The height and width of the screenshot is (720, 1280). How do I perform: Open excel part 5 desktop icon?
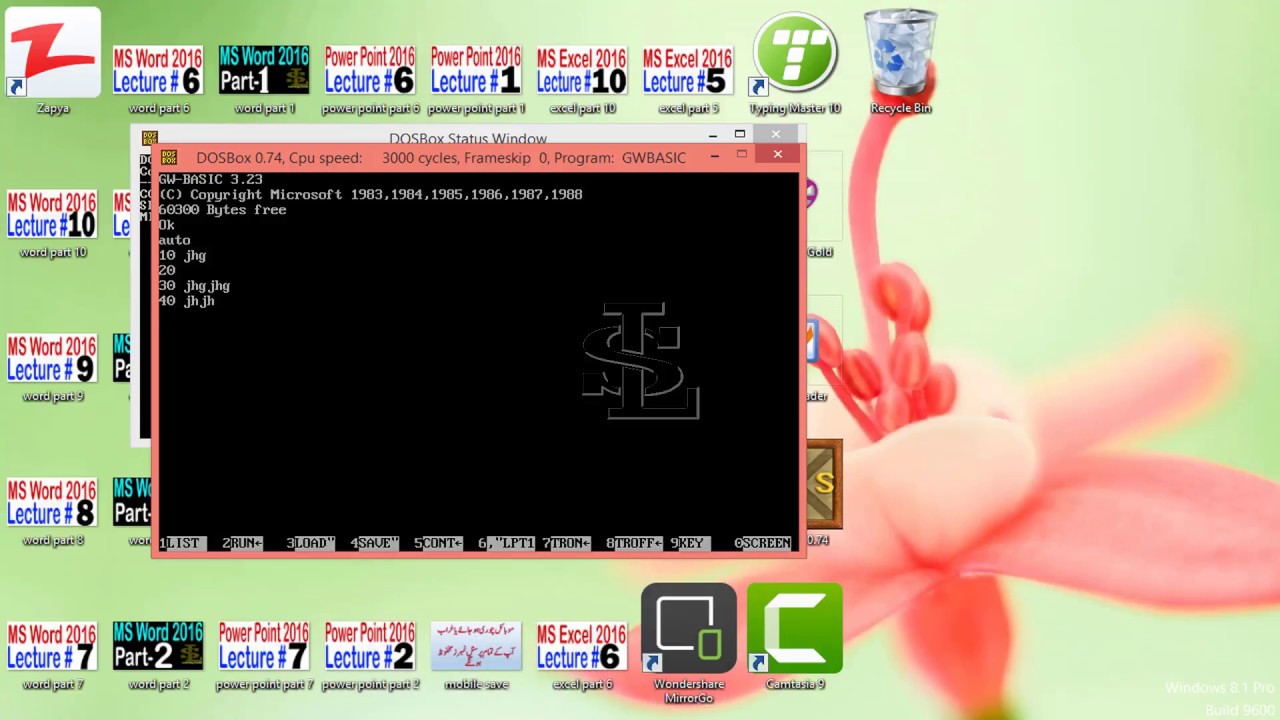coord(688,78)
